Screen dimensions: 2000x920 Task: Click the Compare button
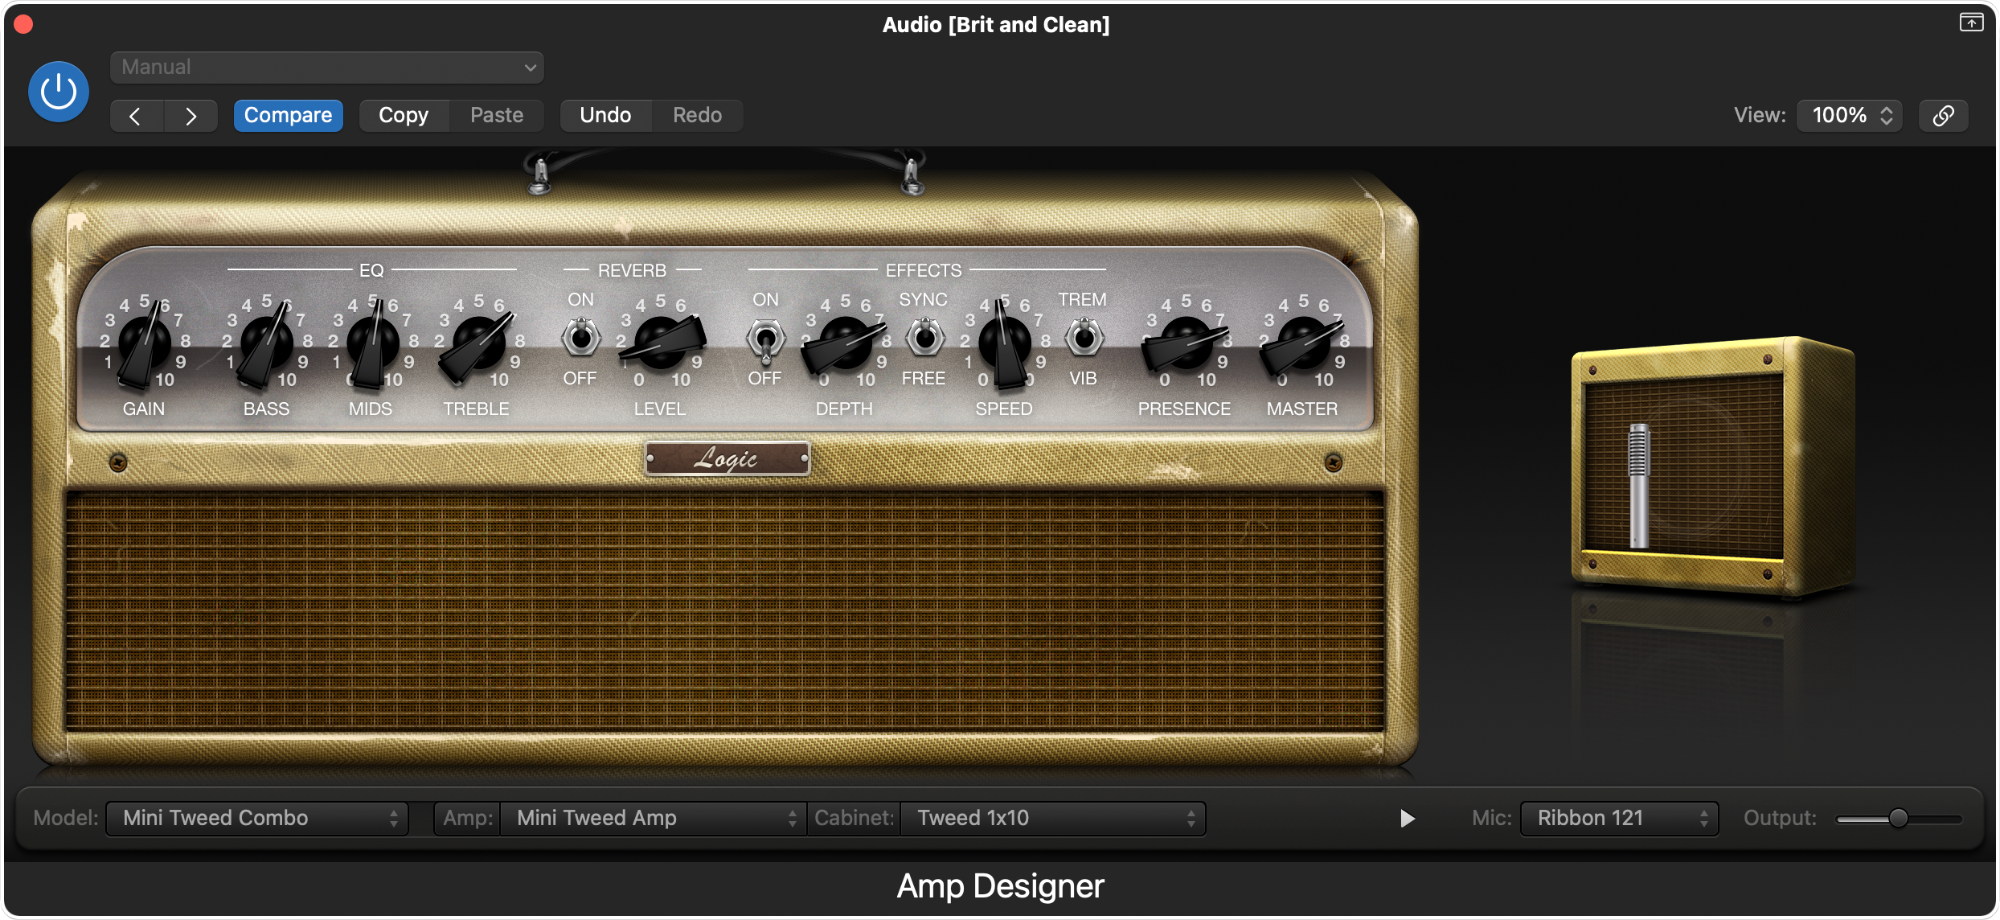288,115
